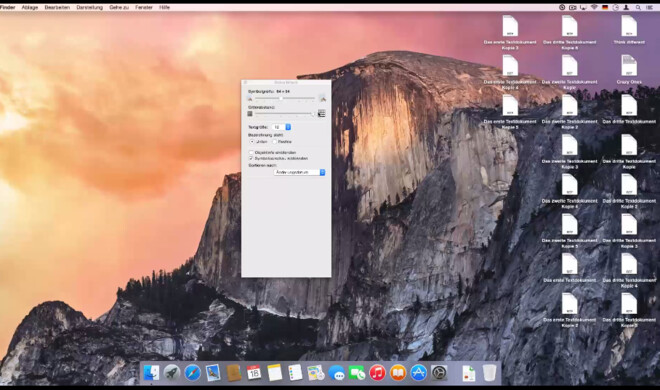Viewport: 660px width, 390px height.
Task: Select Das erste Textdokument Kopie 4 file
Action: point(510,72)
